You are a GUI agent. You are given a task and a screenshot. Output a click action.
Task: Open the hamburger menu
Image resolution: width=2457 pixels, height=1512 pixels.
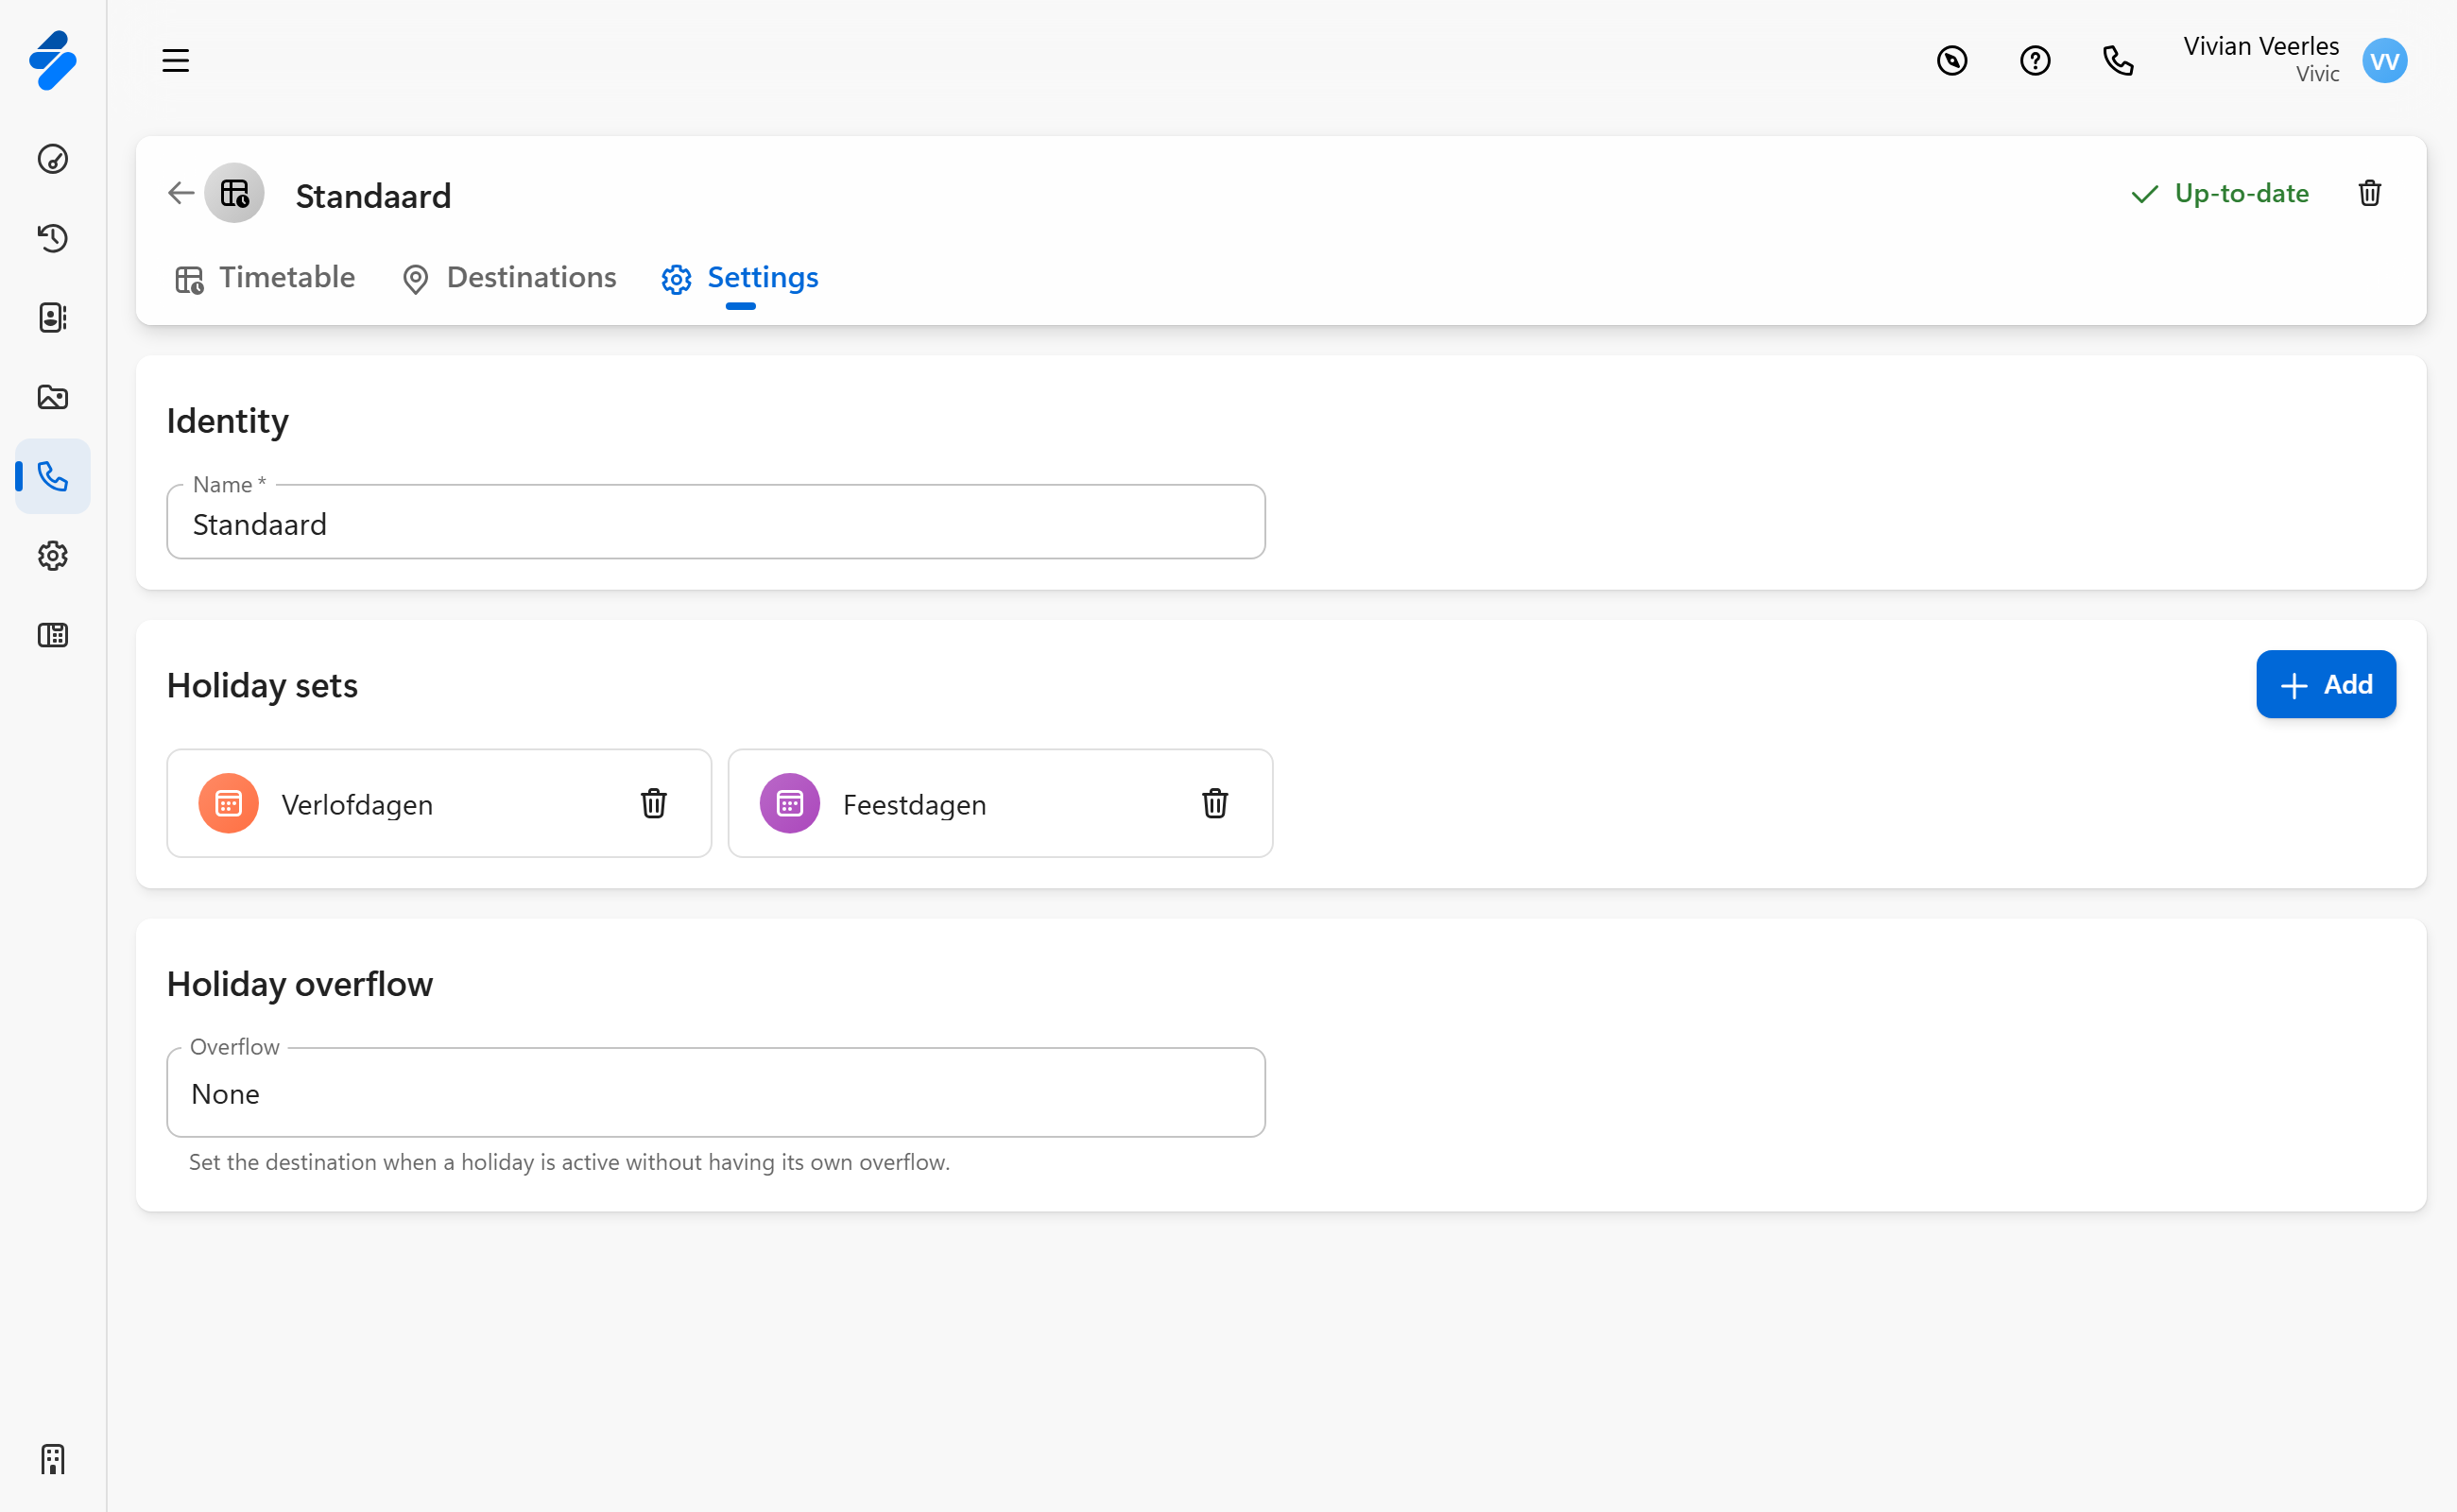click(x=176, y=61)
